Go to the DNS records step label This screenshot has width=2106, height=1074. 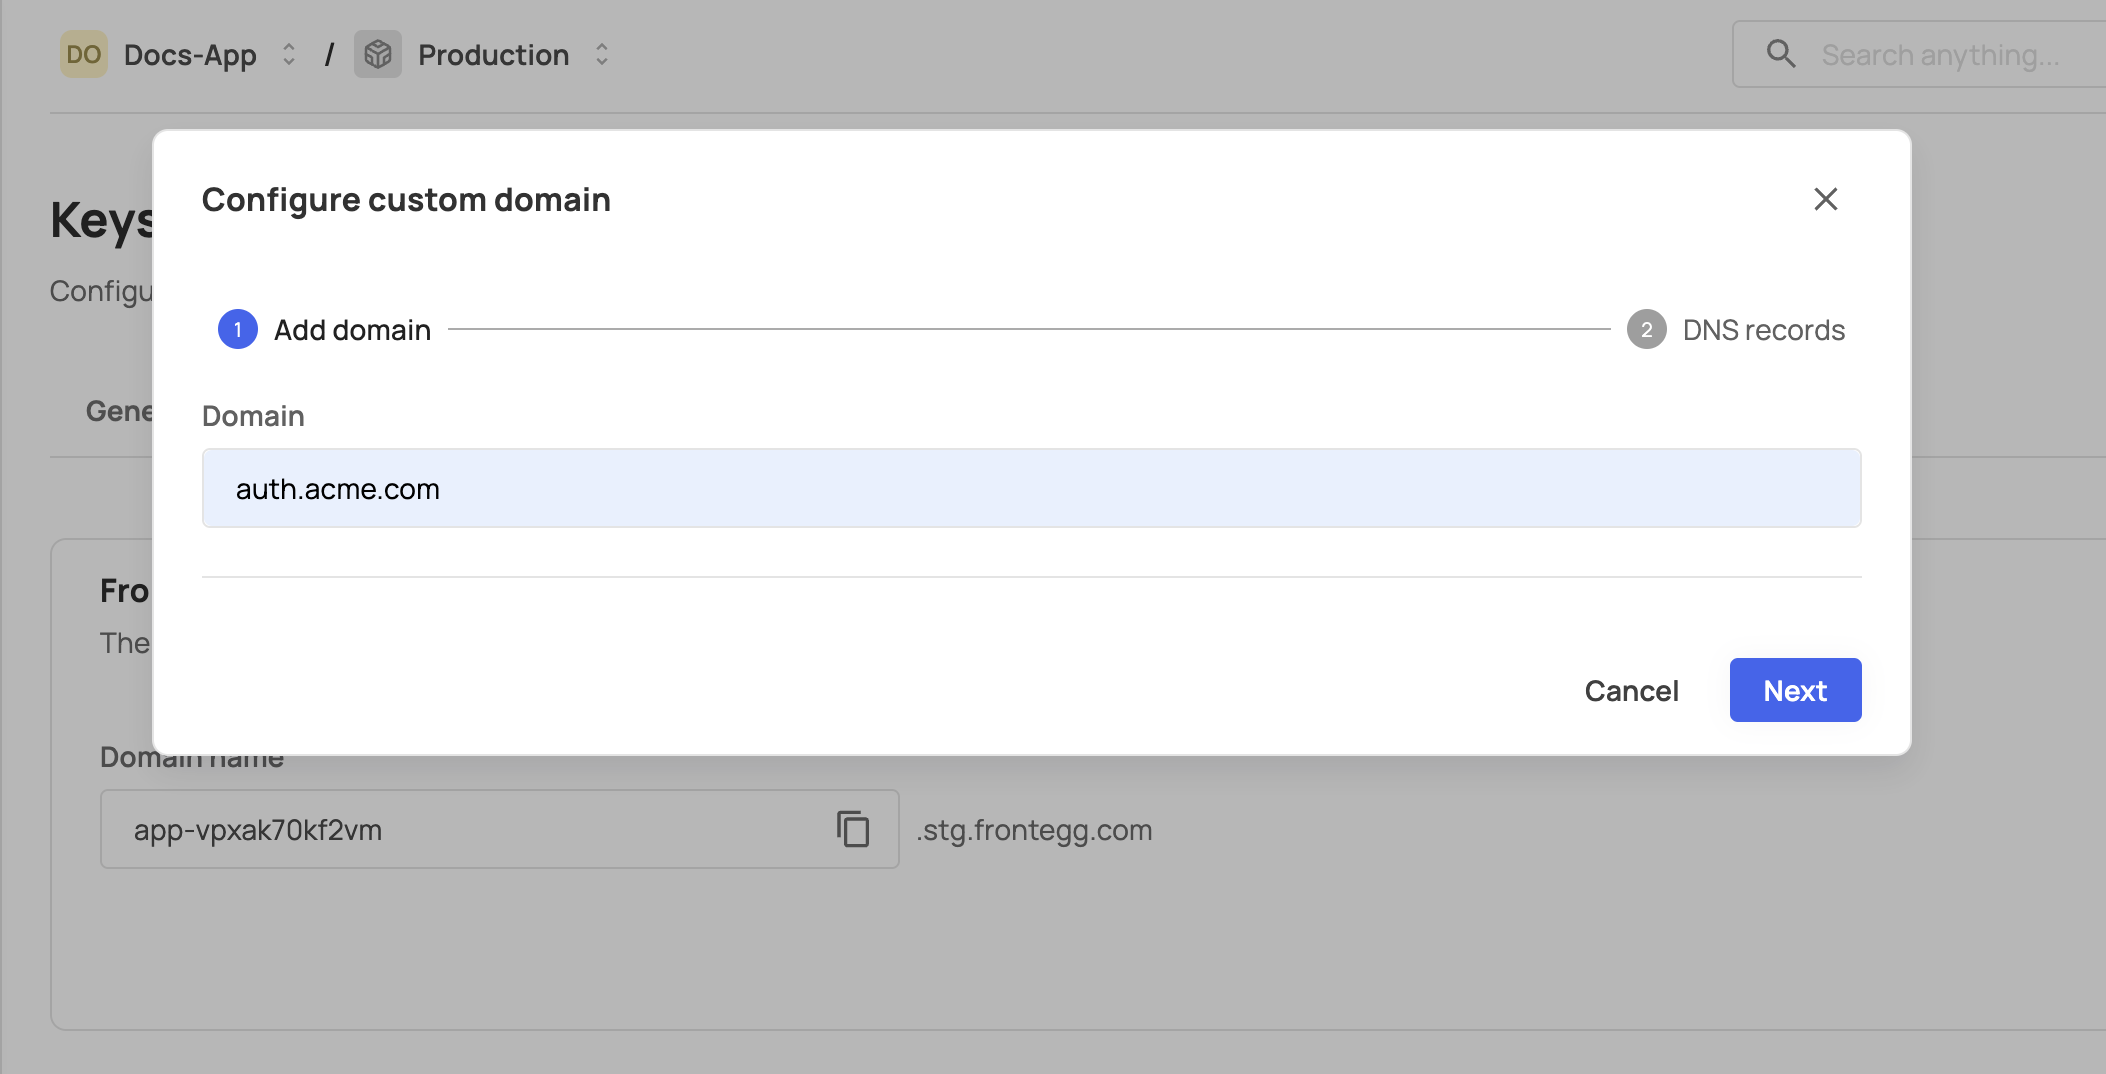click(x=1763, y=330)
